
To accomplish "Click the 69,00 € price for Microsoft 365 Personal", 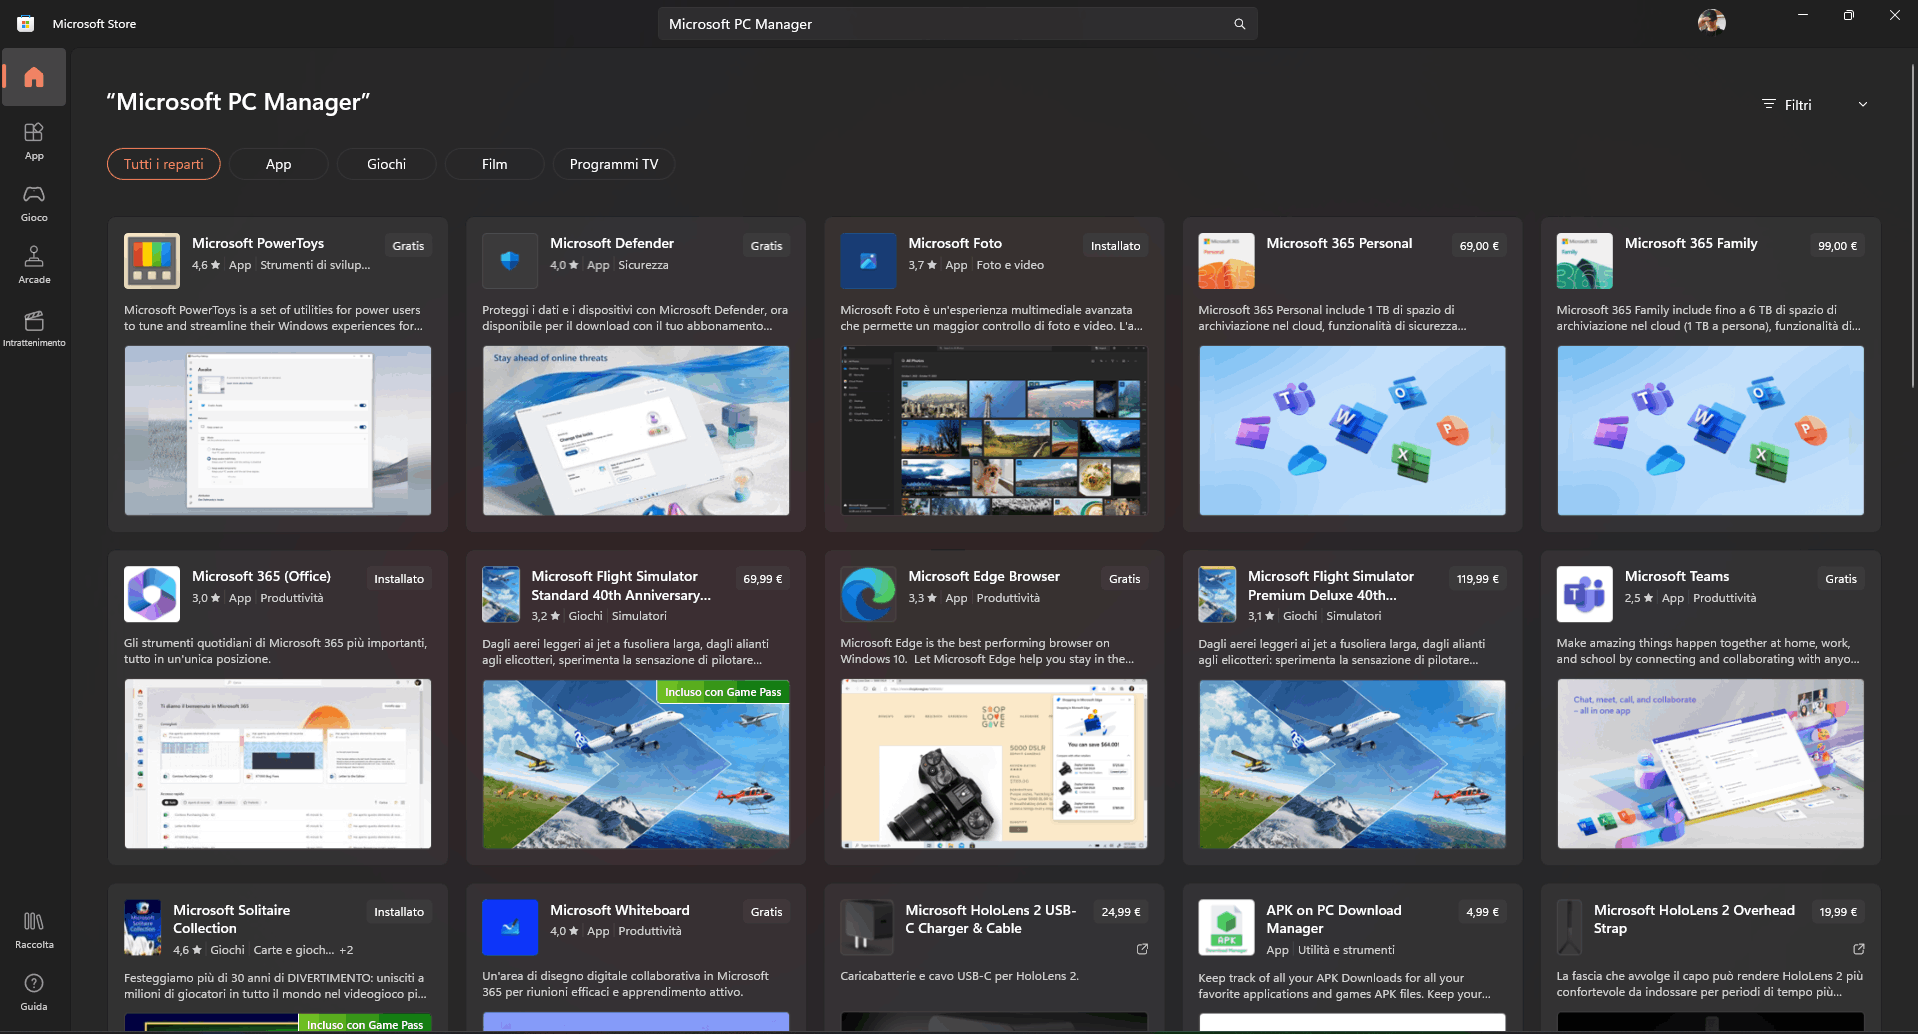I will click(x=1479, y=246).
